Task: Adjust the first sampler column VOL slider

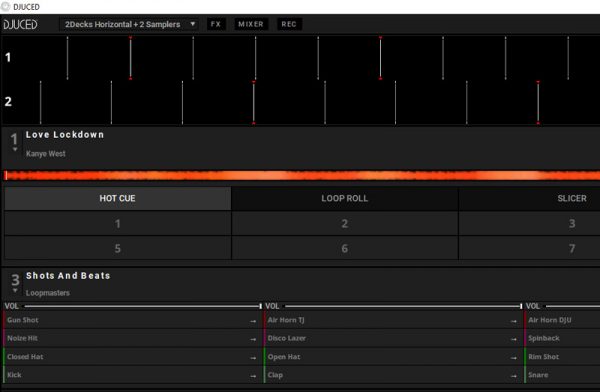Action: 143,306
